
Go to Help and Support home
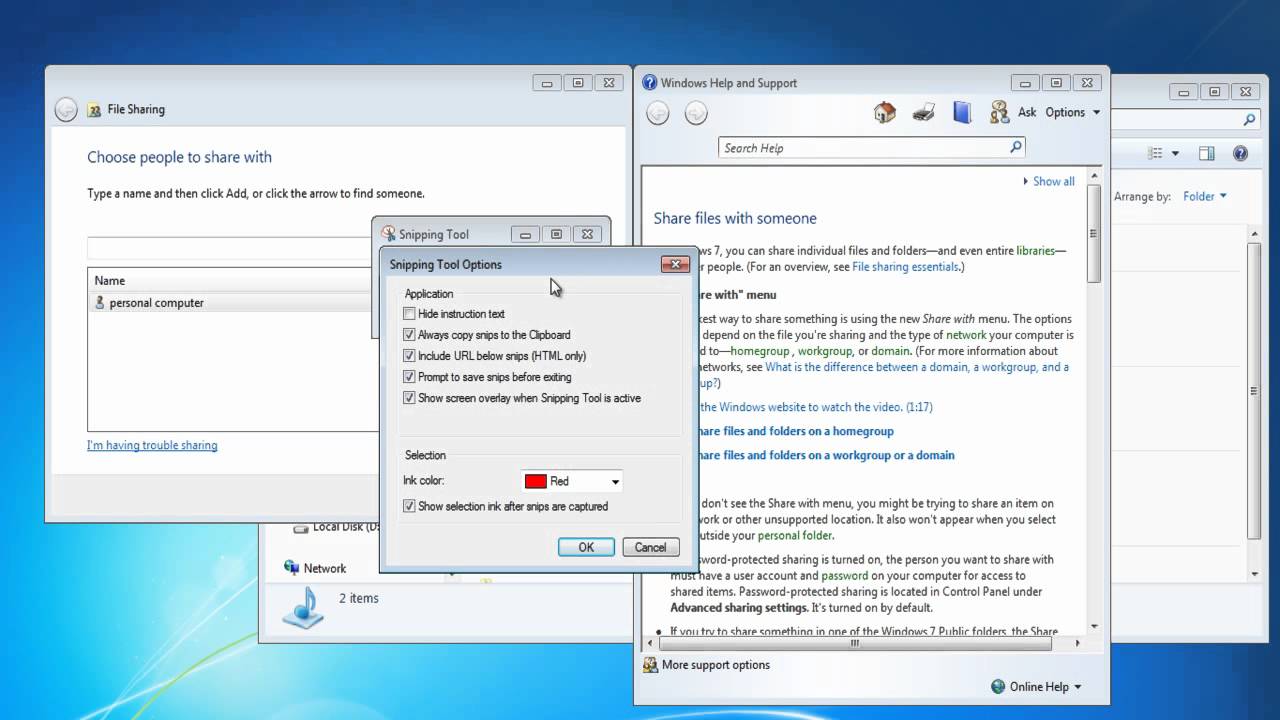(885, 113)
